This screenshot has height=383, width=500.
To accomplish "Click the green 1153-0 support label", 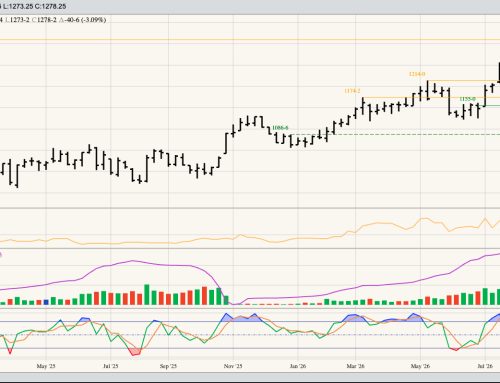I will pyautogui.click(x=467, y=99).
